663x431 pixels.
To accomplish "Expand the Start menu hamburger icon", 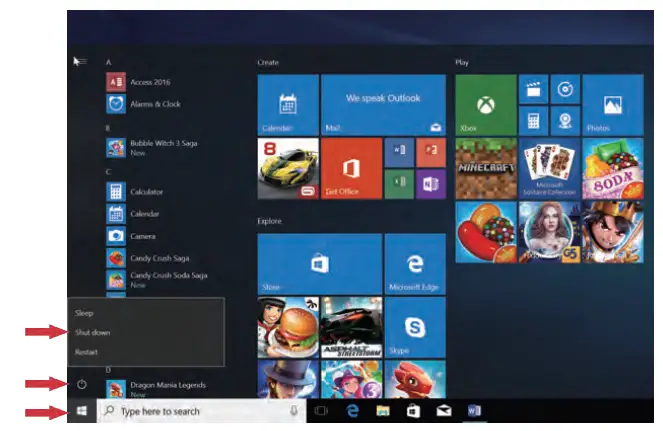I will click(x=82, y=62).
